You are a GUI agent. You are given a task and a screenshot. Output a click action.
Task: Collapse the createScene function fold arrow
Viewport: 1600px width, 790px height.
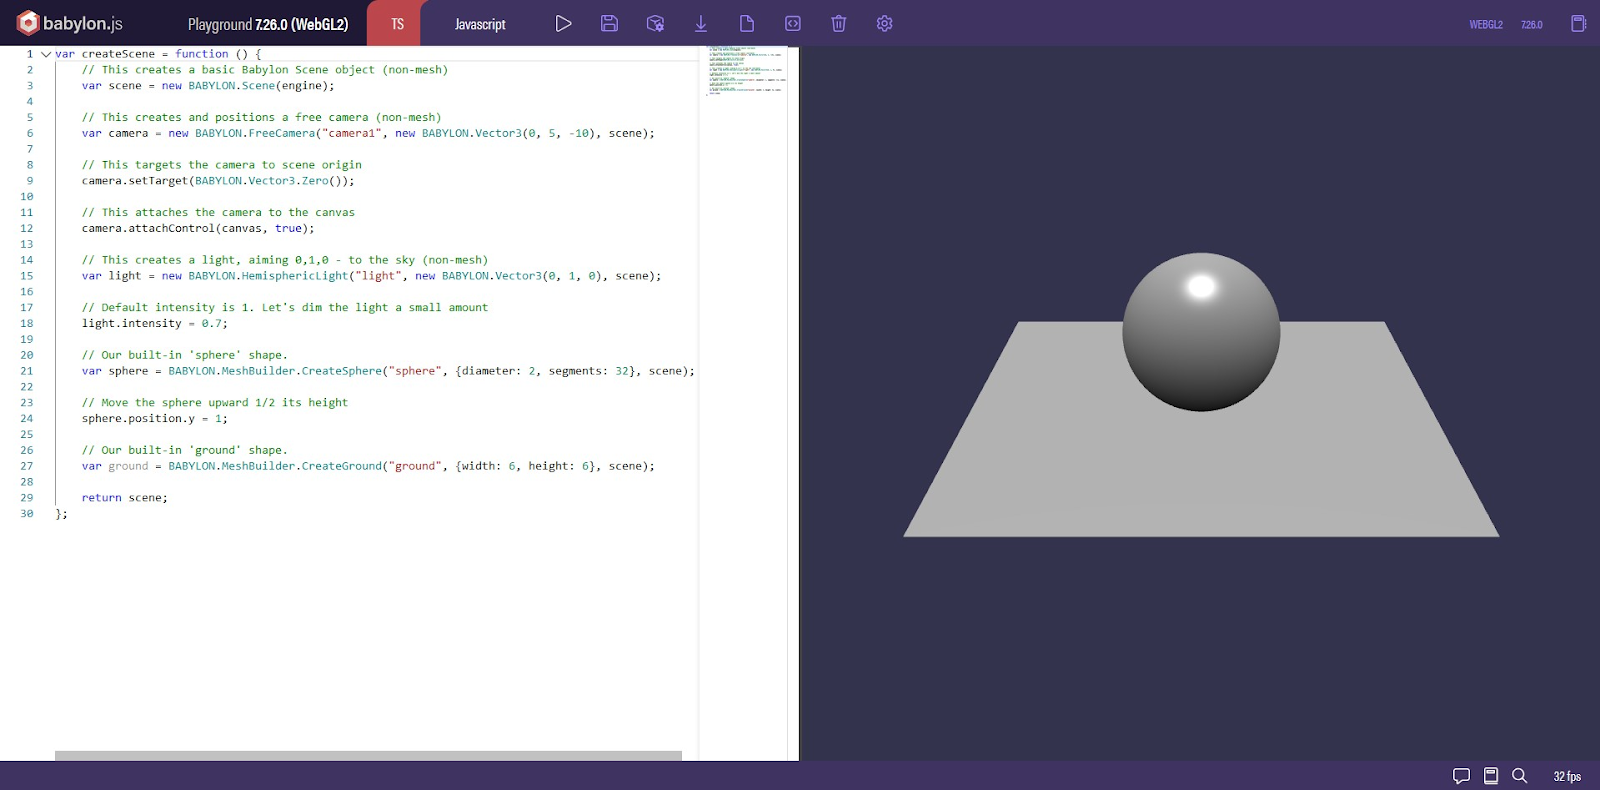pyautogui.click(x=46, y=54)
